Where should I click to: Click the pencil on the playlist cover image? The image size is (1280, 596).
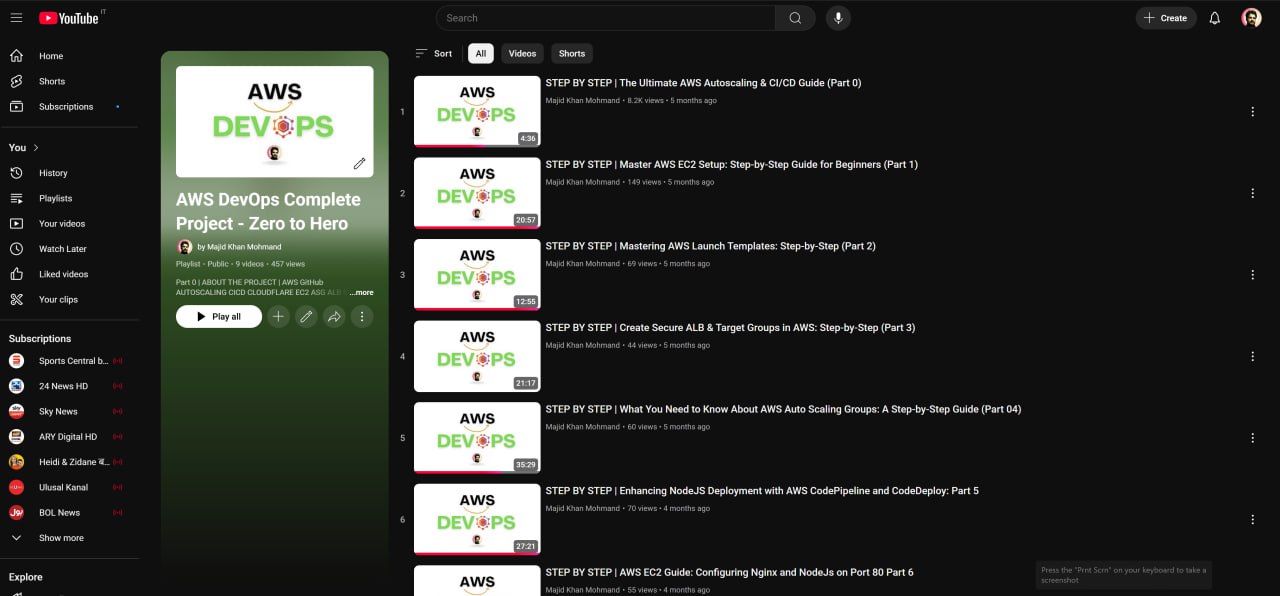[359, 163]
